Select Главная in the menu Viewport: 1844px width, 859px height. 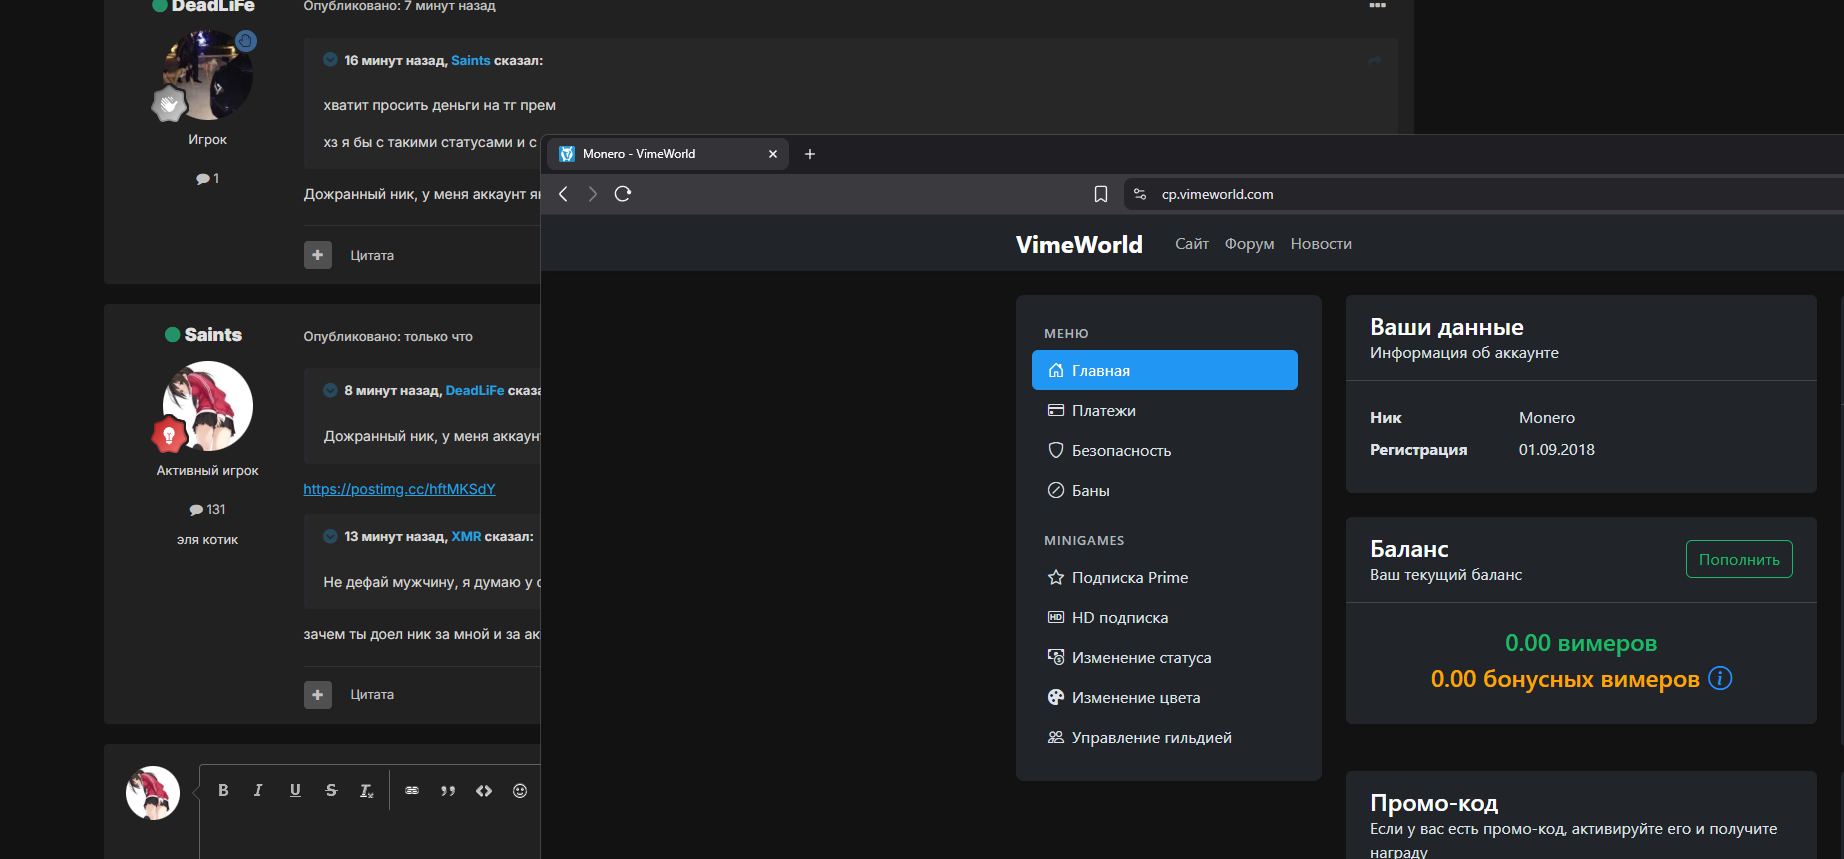(1165, 370)
